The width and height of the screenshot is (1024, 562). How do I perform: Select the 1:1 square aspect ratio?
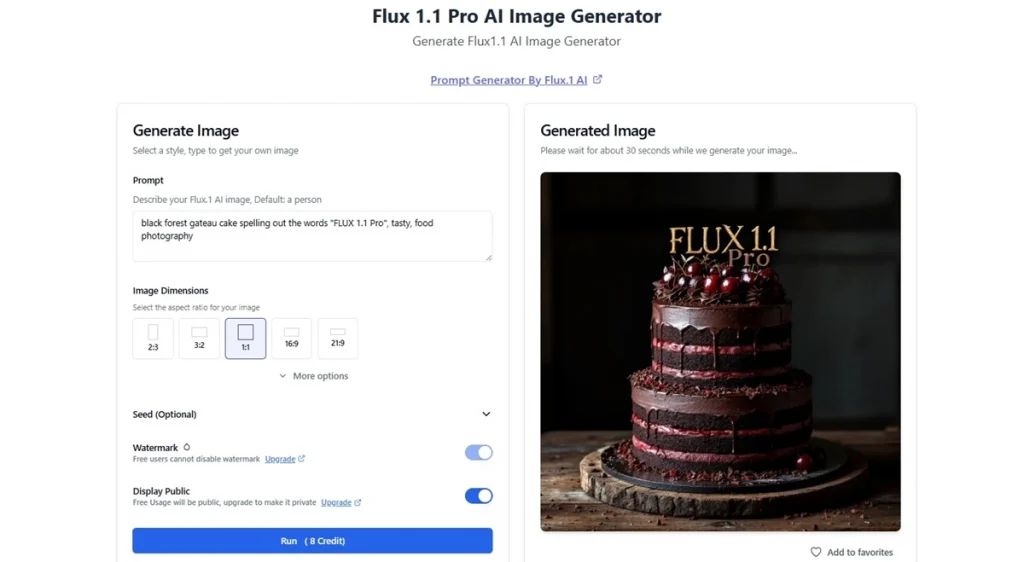point(246,338)
